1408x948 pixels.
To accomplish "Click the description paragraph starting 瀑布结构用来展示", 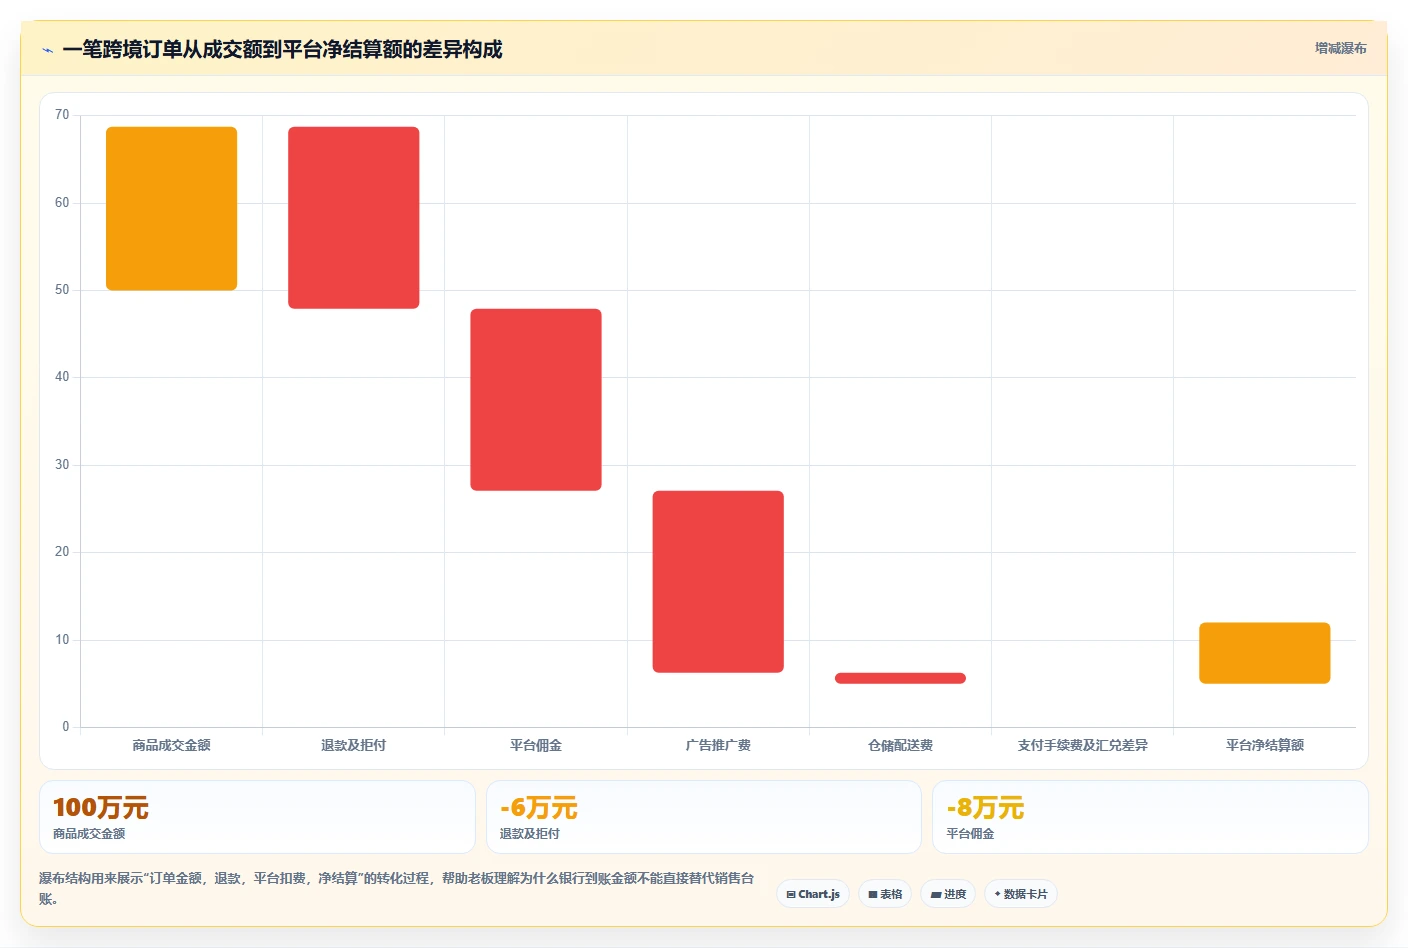I will 397,888.
